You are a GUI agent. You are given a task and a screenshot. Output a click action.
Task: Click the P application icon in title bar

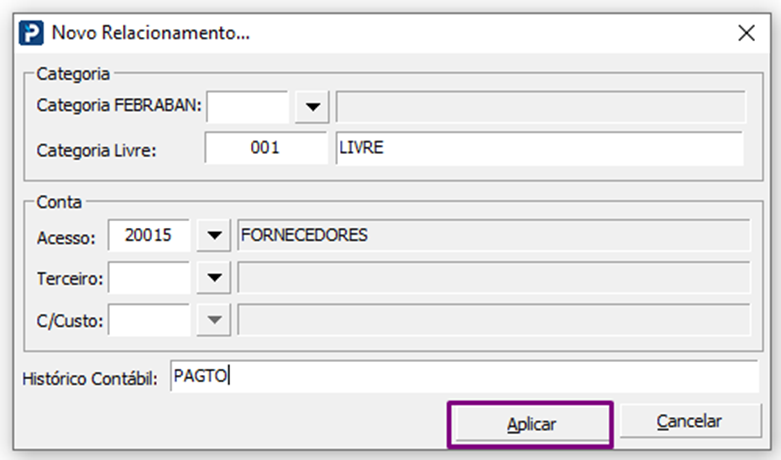[32, 32]
